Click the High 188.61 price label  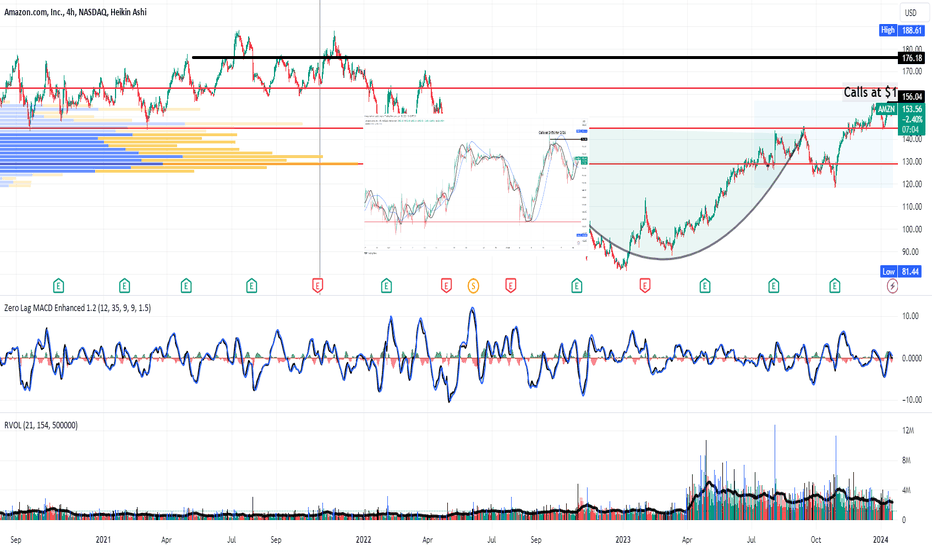(902, 30)
